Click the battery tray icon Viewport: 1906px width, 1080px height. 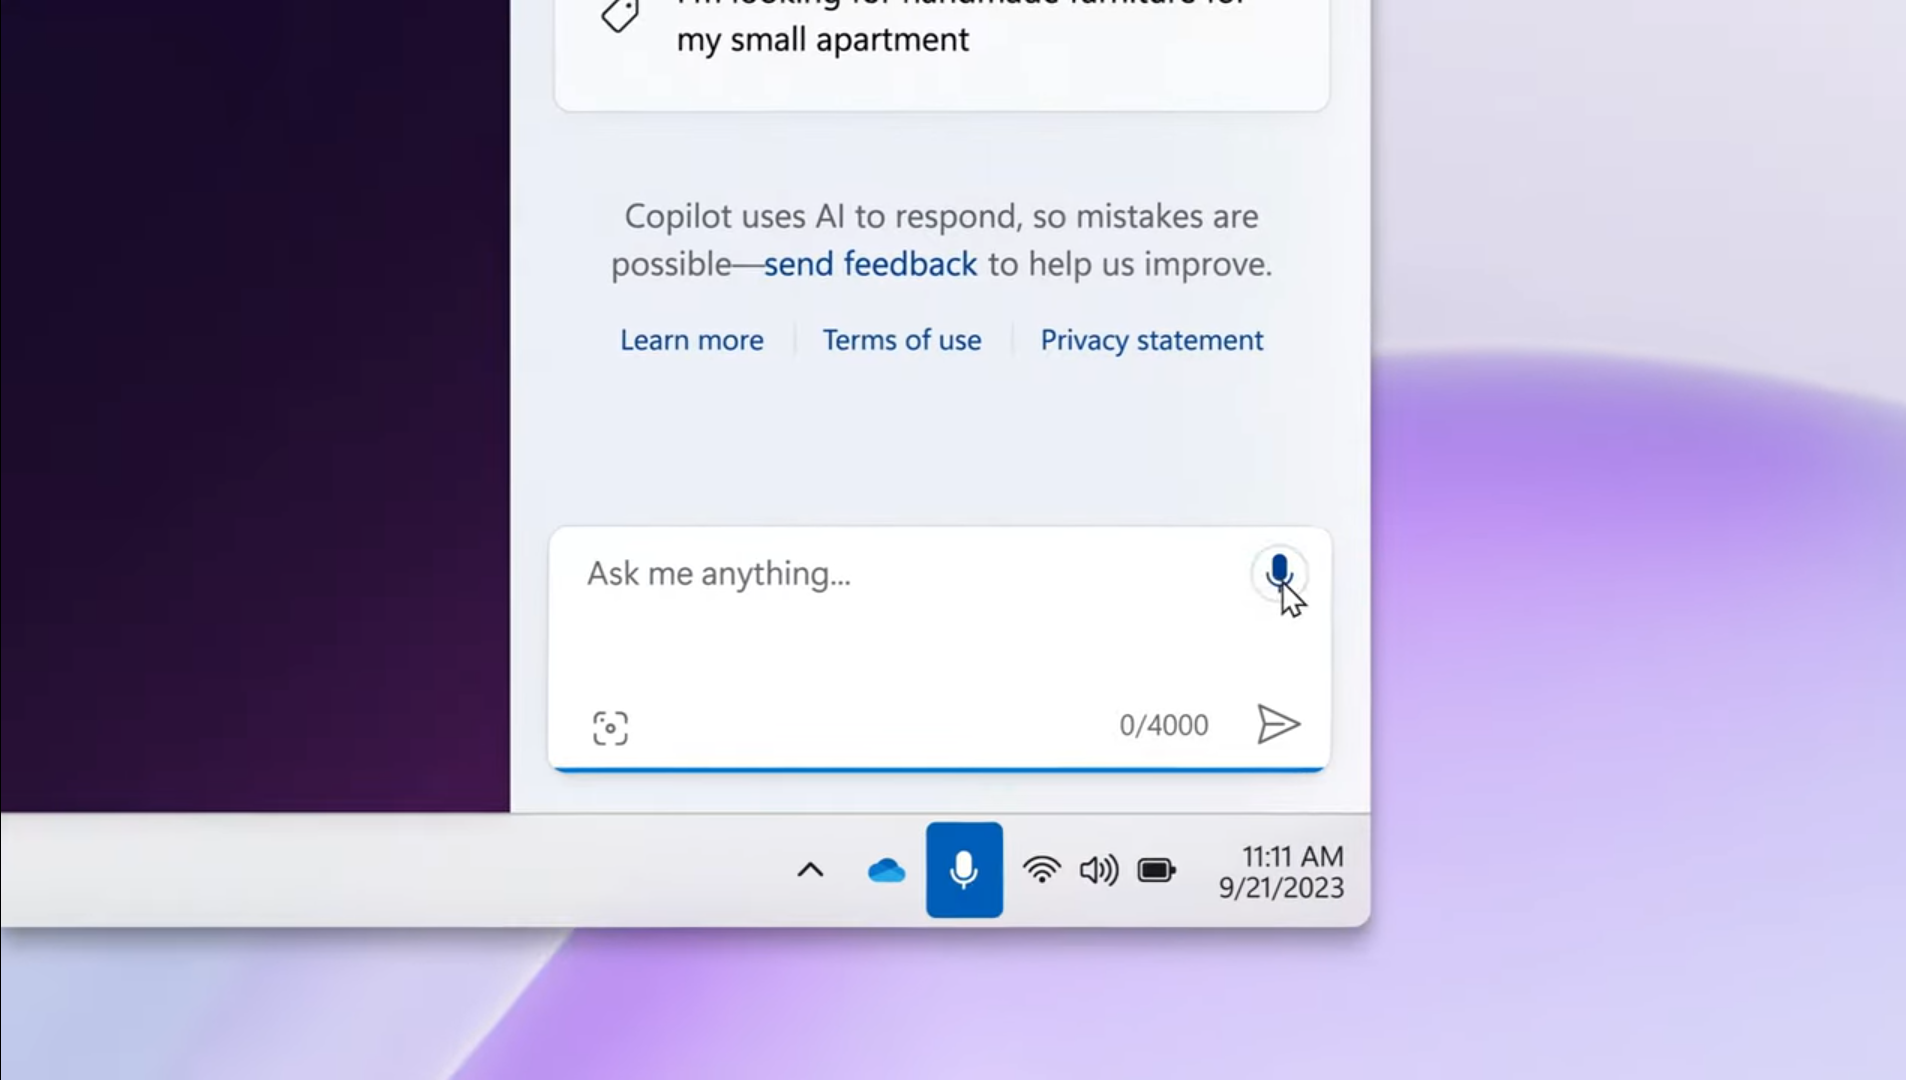[x=1157, y=870]
